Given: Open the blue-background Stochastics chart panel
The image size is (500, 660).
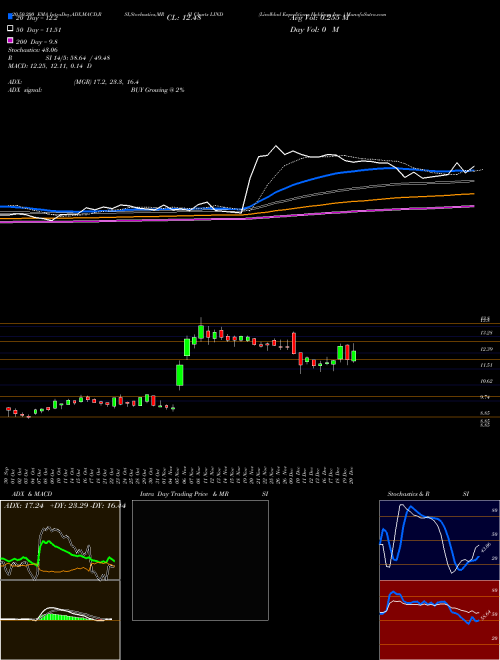Looking at the screenshot, I should point(439,540).
